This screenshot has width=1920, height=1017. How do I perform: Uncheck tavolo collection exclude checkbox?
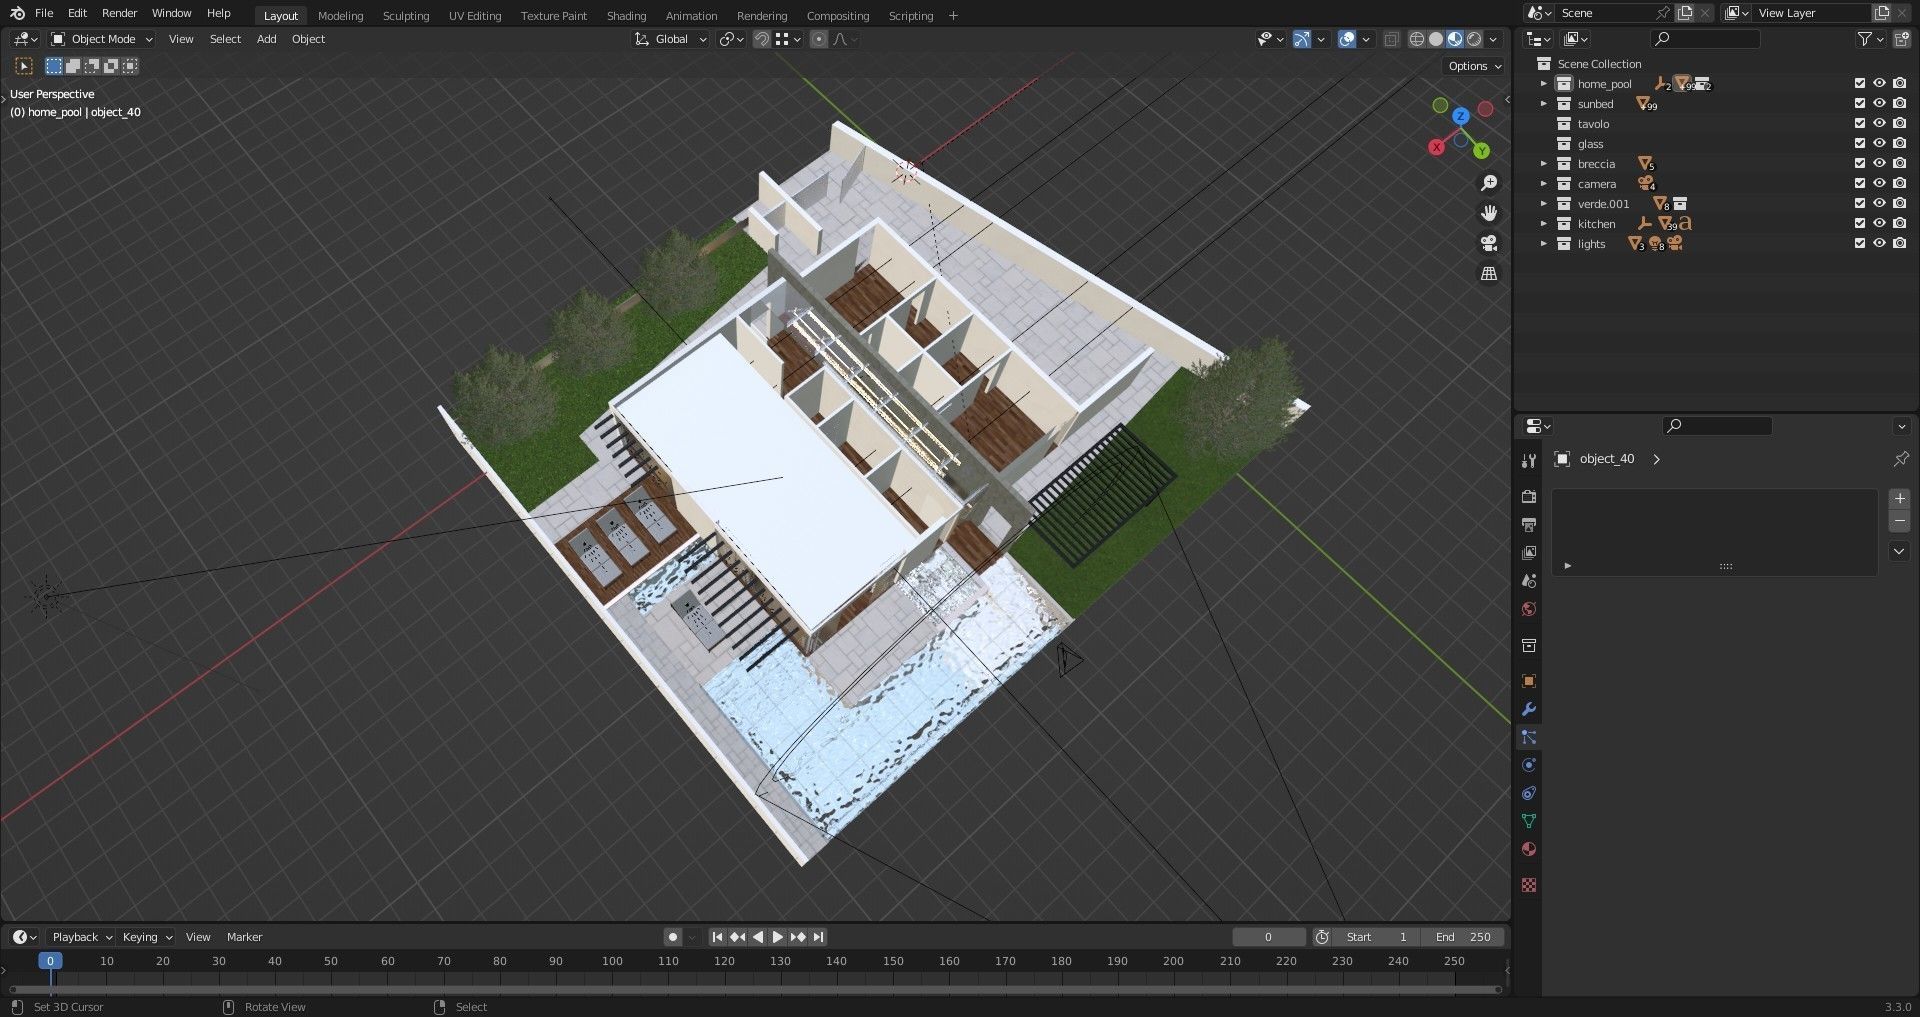tap(1860, 124)
